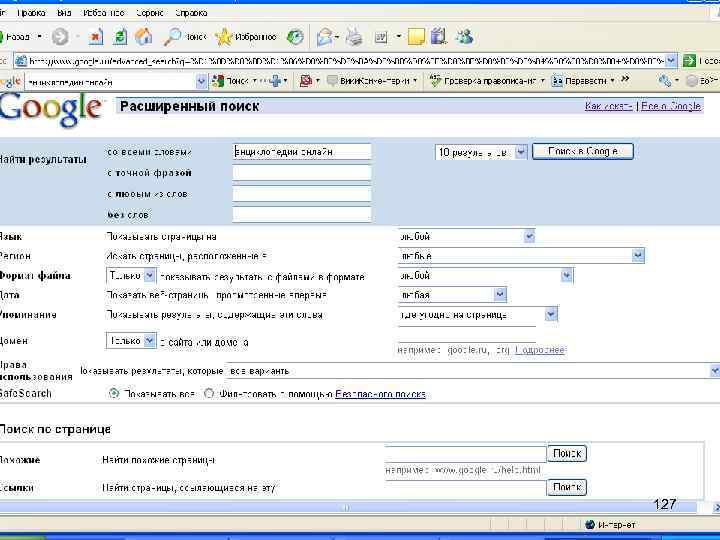
Task: Open the address bar dropdown arrow
Action: coord(671,60)
